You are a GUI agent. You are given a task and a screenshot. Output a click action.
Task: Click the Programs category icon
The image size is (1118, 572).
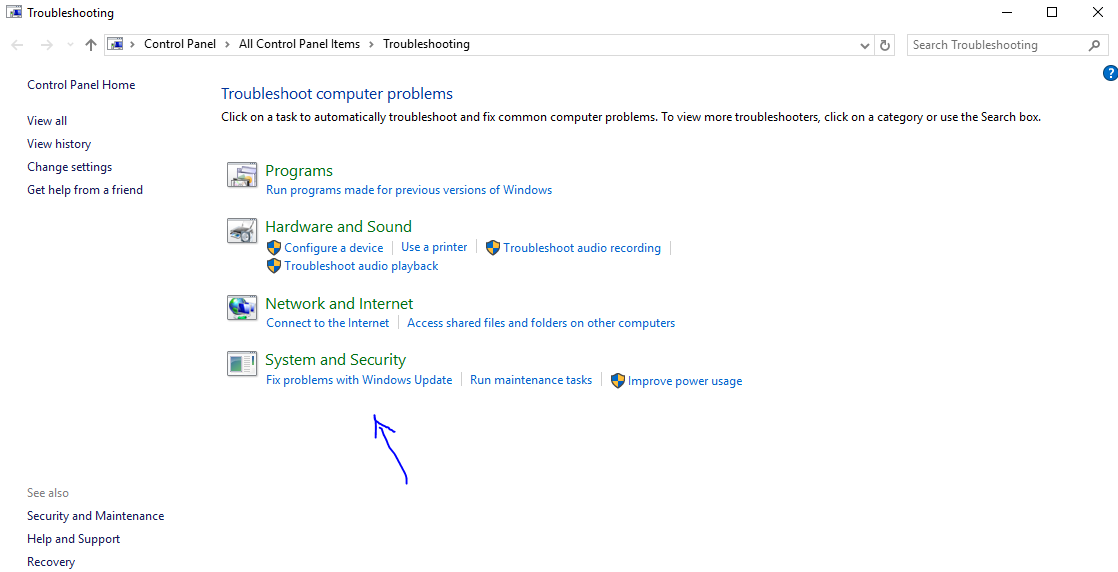242,175
